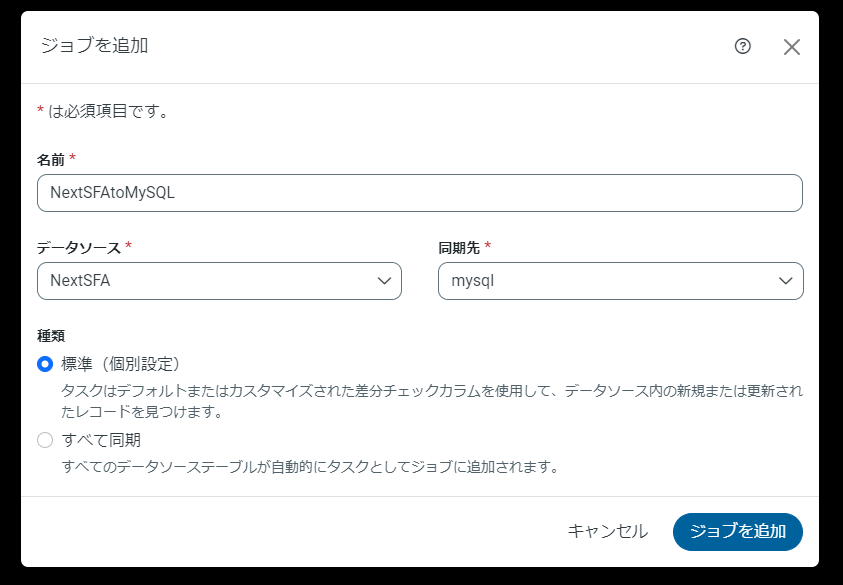Click the 標準（個別設定） option label text

click(x=121, y=364)
